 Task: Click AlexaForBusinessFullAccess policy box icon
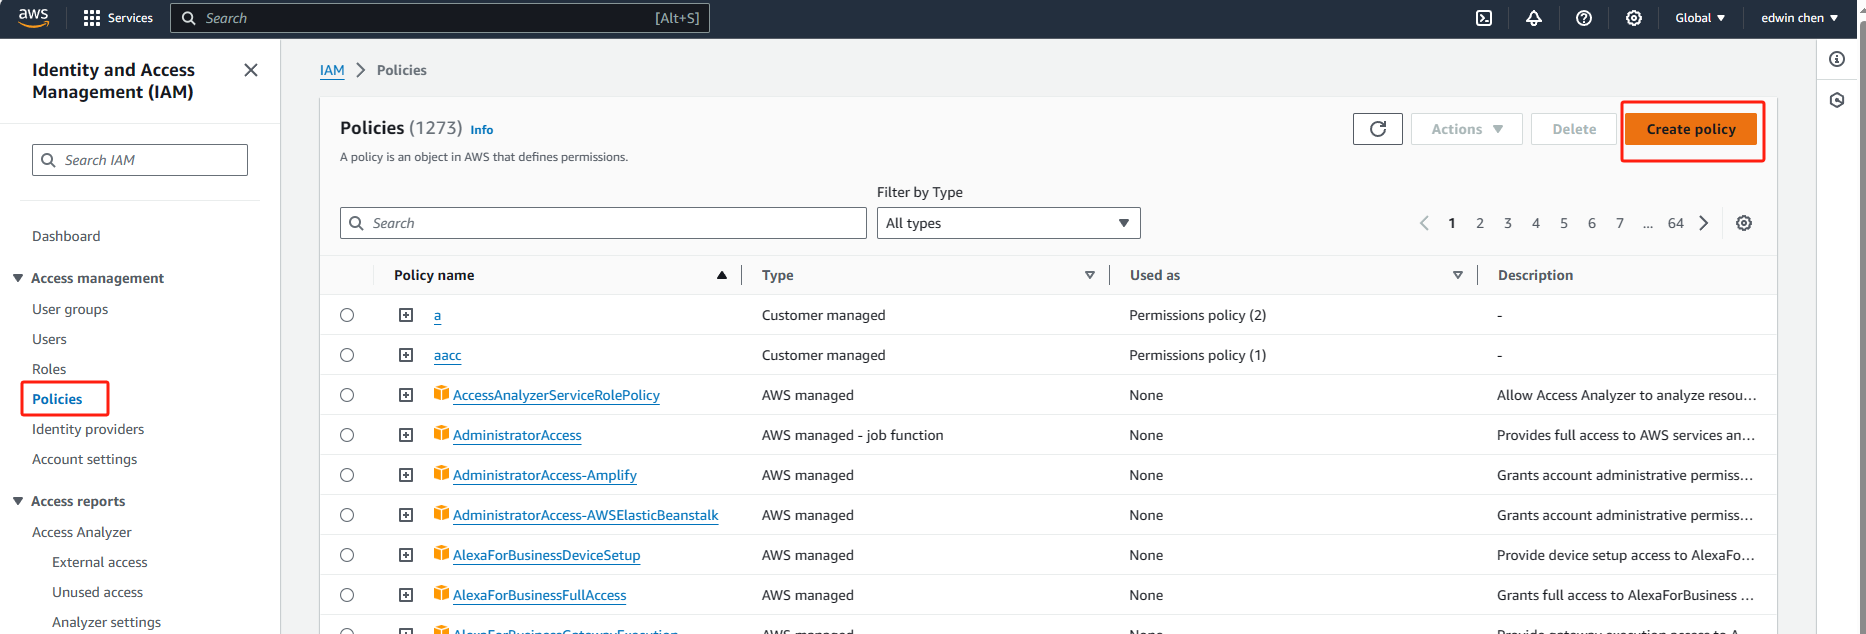pyautogui.click(x=441, y=593)
